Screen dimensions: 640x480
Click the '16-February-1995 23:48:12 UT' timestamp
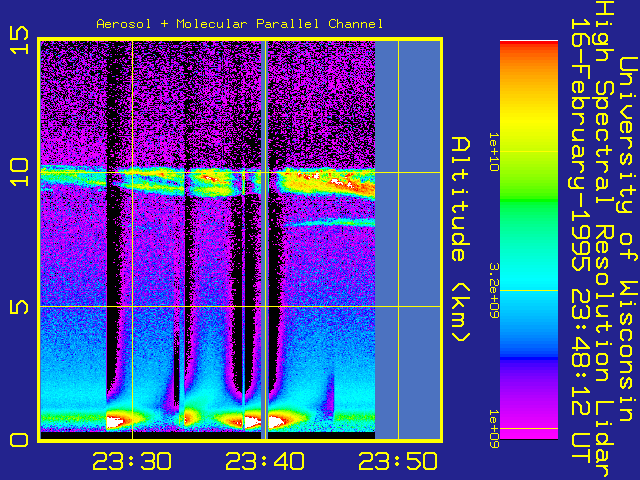tap(580, 241)
